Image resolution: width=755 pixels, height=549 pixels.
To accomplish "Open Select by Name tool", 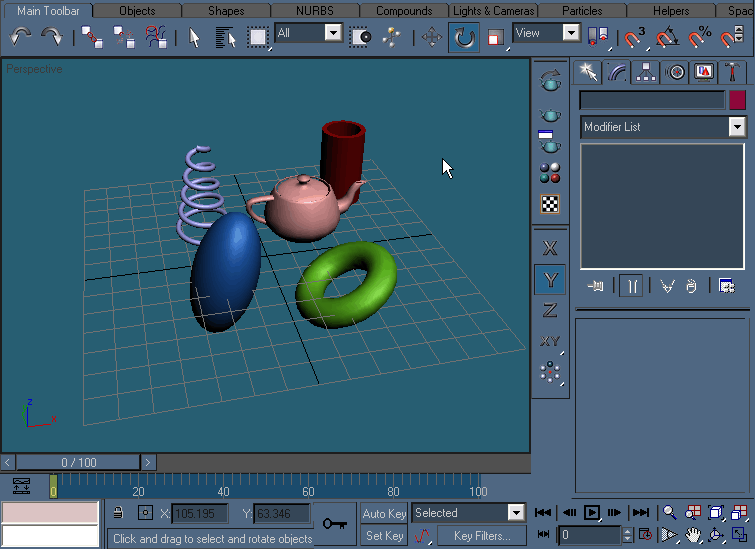I will click(225, 37).
